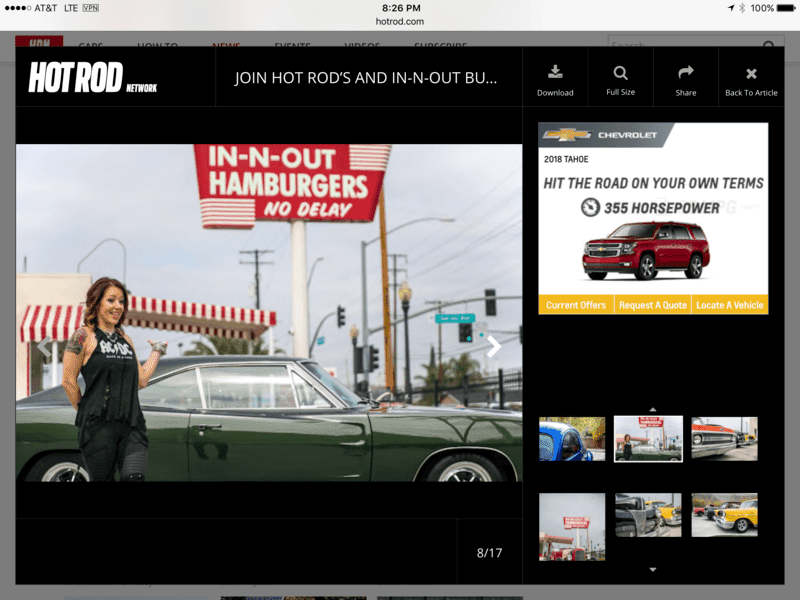Image resolution: width=800 pixels, height=600 pixels.
Task: Tap the 8:26 PM clock
Action: [x=401, y=8]
